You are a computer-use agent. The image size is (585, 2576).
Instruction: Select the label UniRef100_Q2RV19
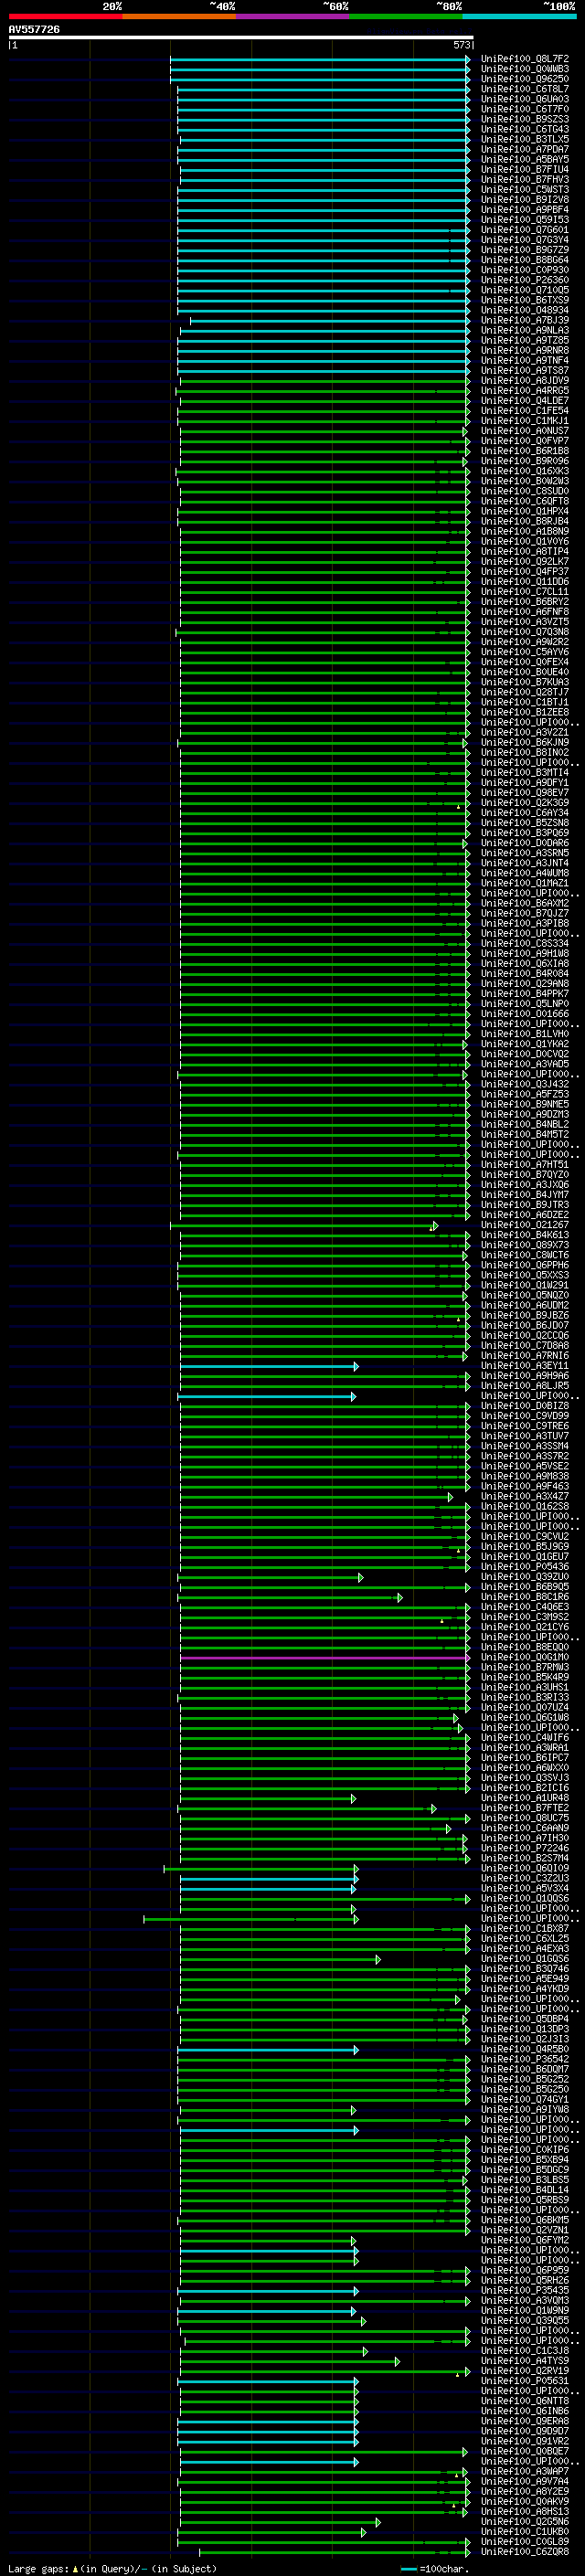coord(525,2371)
